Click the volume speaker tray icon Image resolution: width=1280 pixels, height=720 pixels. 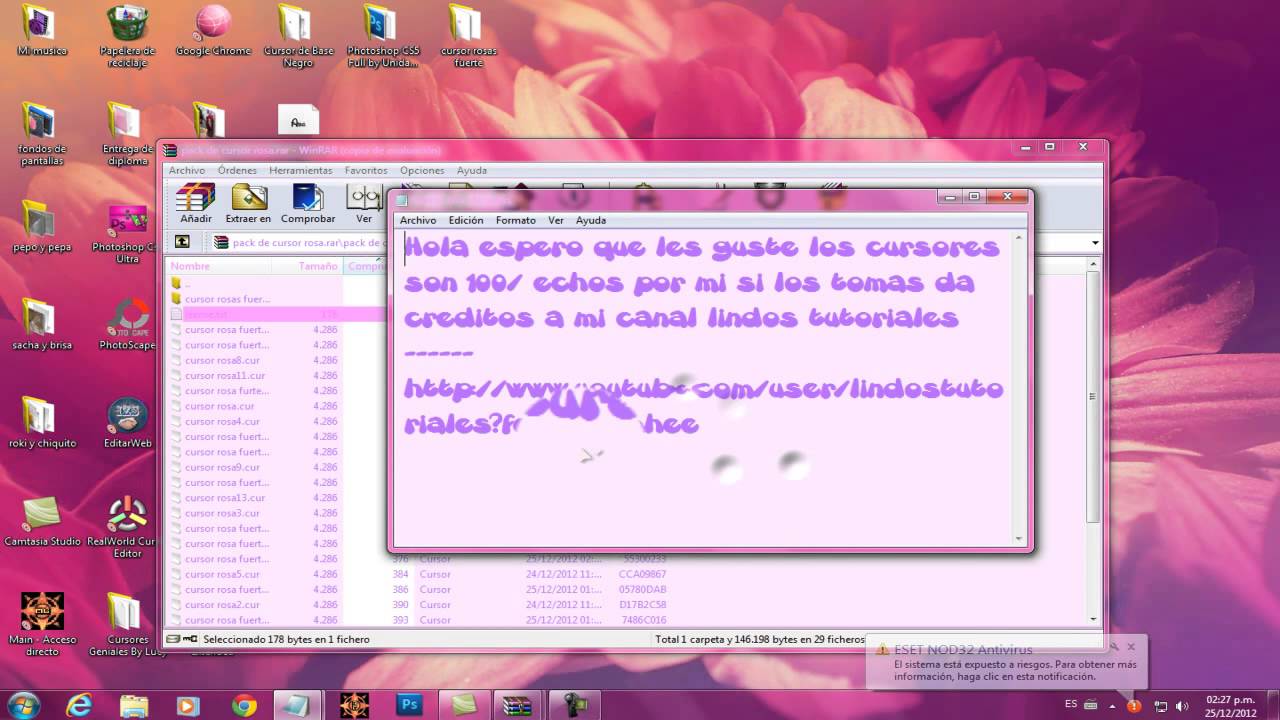click(1183, 705)
